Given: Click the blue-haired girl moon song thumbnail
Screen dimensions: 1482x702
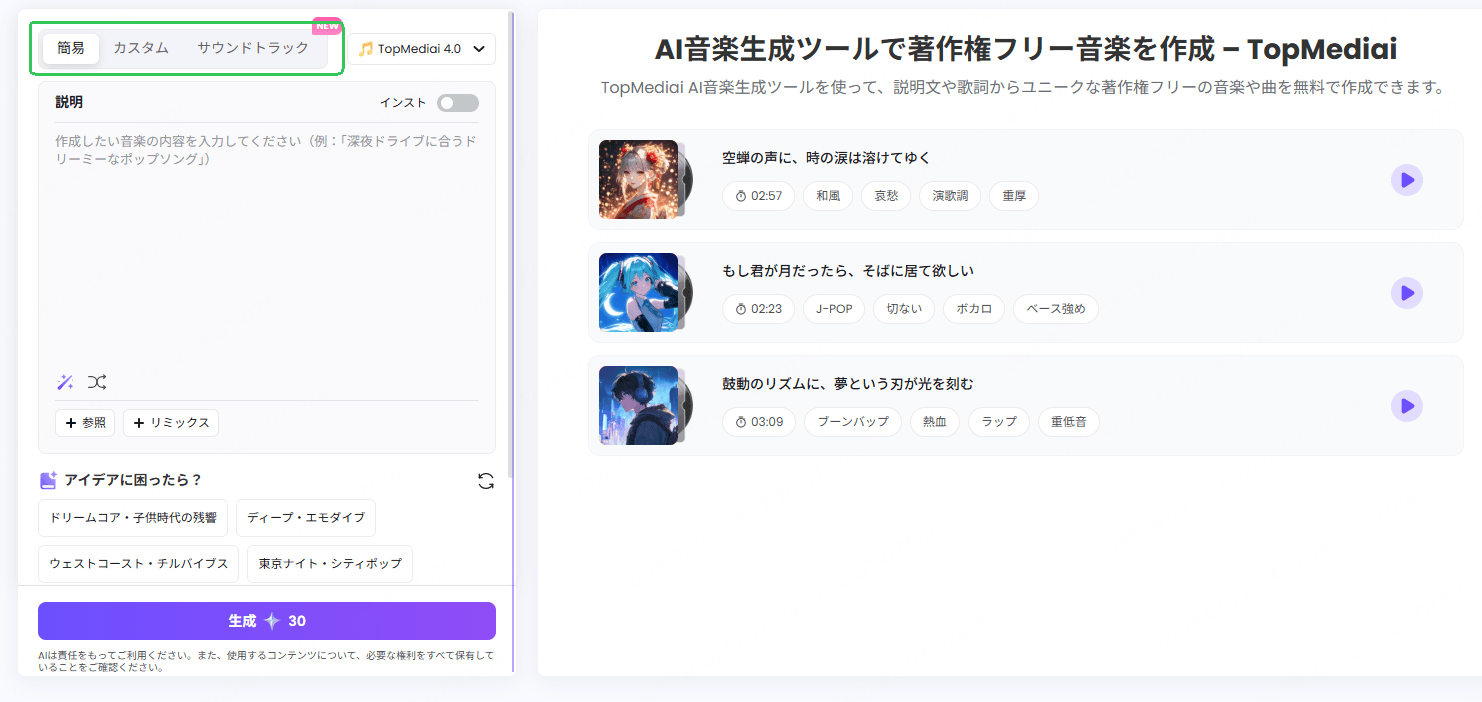Looking at the screenshot, I should coord(638,293).
